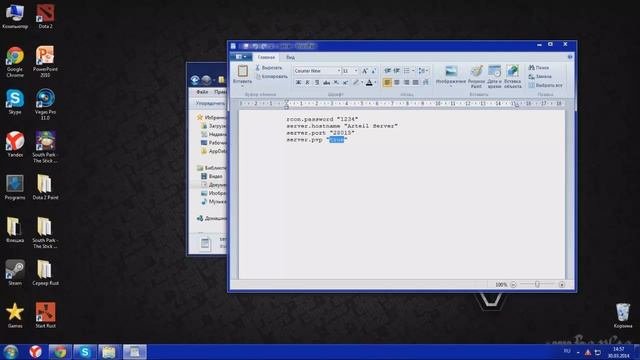Click the rcon.password line in document
The height and width of the screenshot is (360, 640).
(x=322, y=119)
